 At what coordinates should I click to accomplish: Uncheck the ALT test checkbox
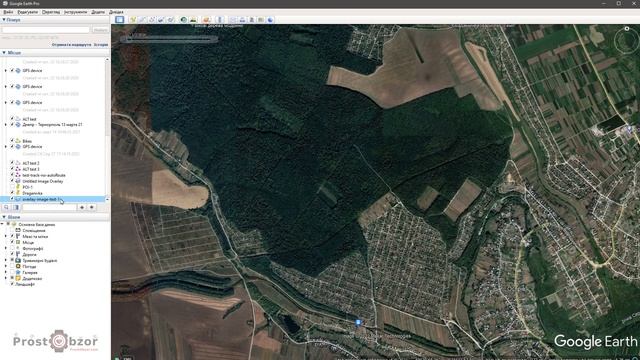12,119
